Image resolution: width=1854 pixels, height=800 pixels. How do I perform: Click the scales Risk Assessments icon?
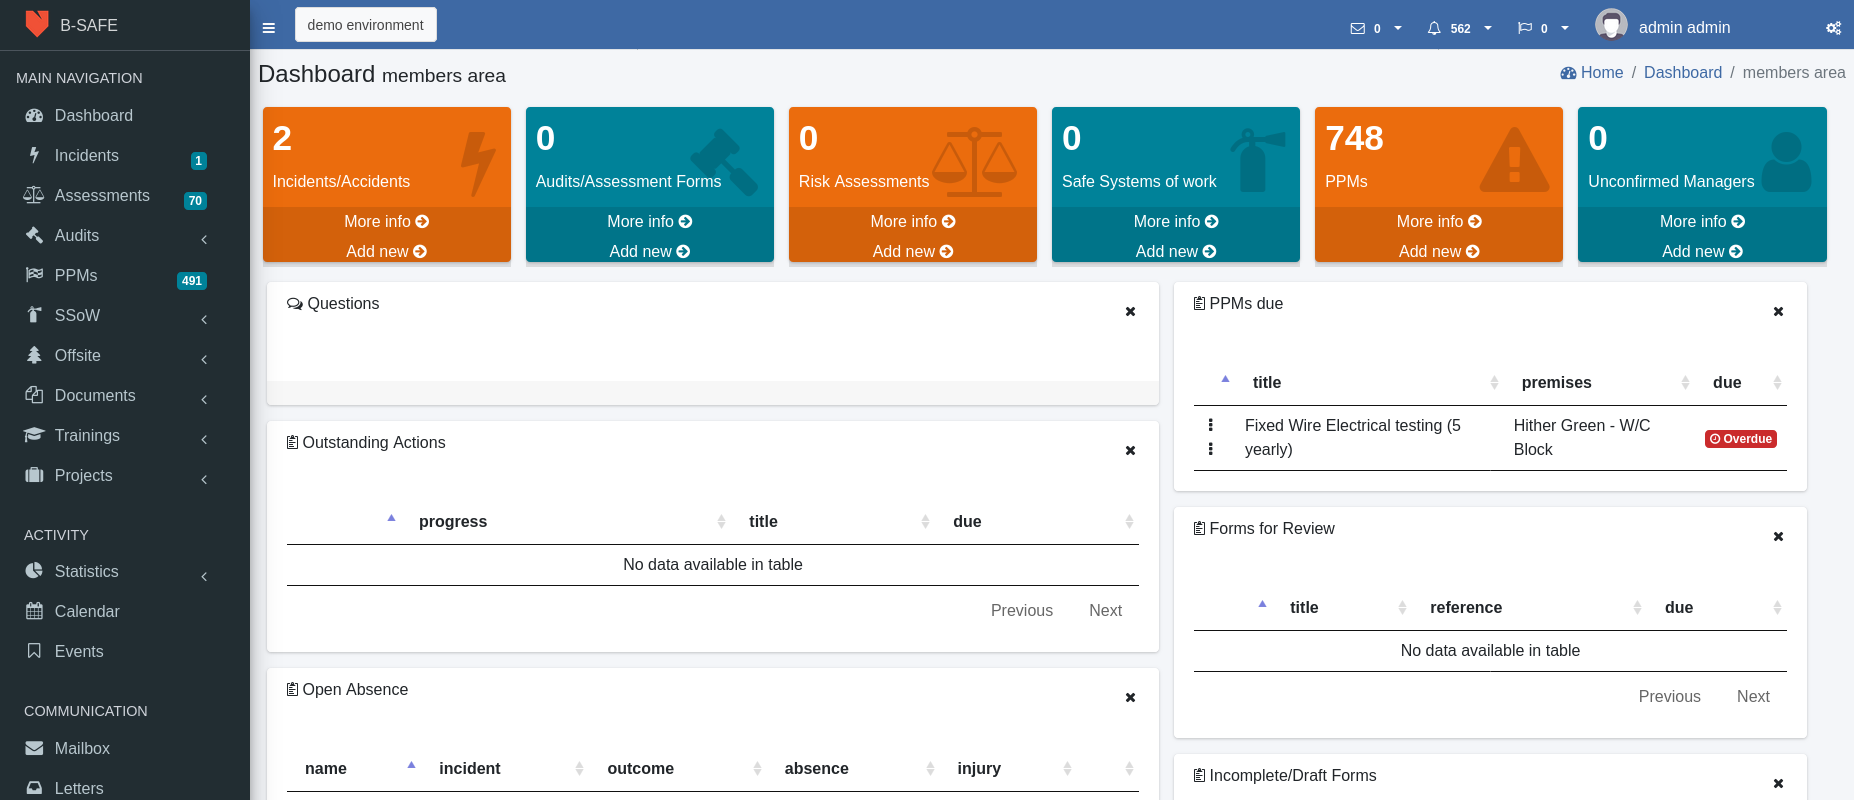[x=975, y=162]
